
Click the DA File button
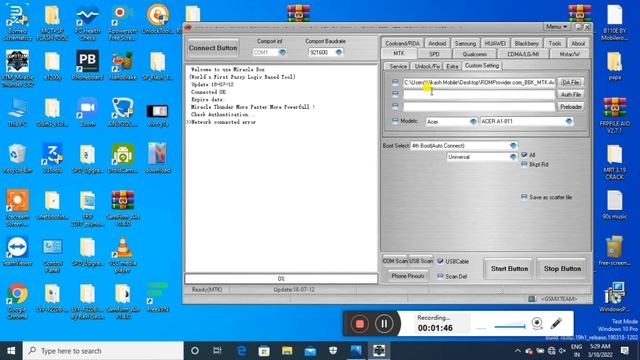click(x=570, y=82)
